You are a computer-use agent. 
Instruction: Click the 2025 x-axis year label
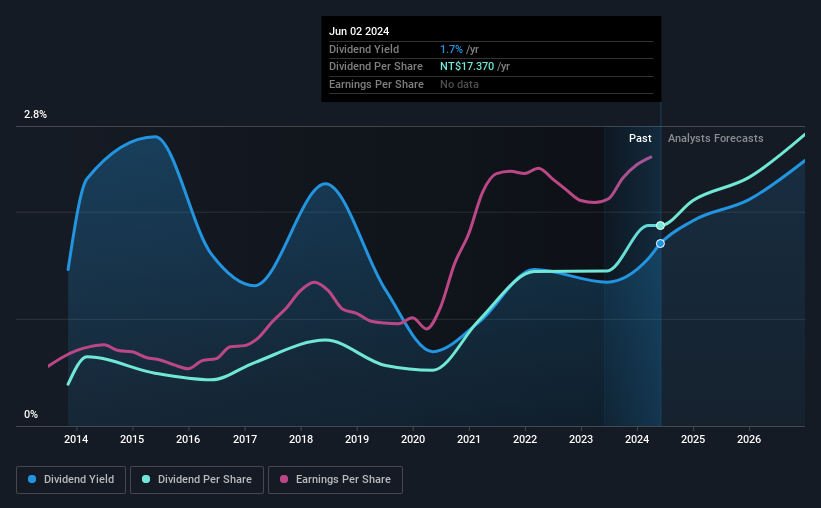click(693, 439)
